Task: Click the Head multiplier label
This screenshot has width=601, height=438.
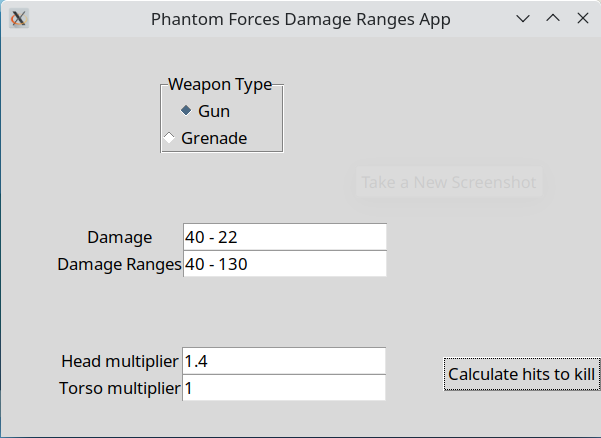Action: coord(120,361)
